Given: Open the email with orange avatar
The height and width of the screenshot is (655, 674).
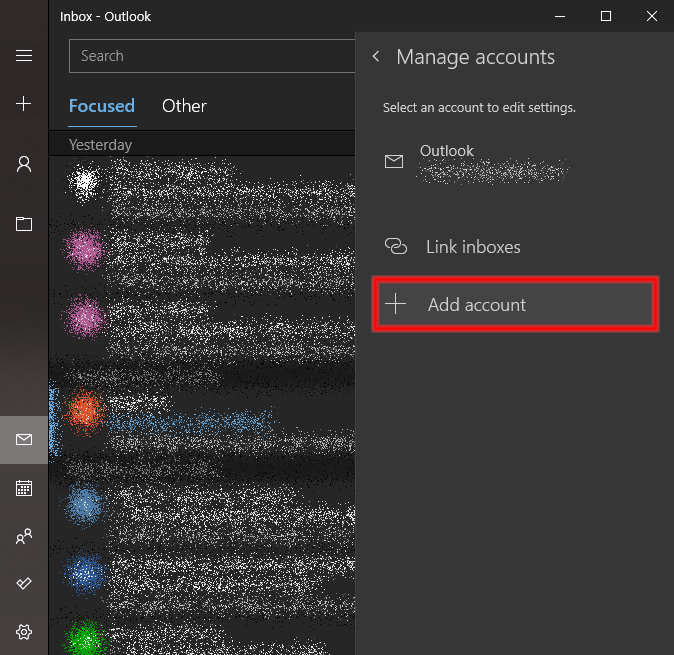Looking at the screenshot, I should [x=202, y=423].
